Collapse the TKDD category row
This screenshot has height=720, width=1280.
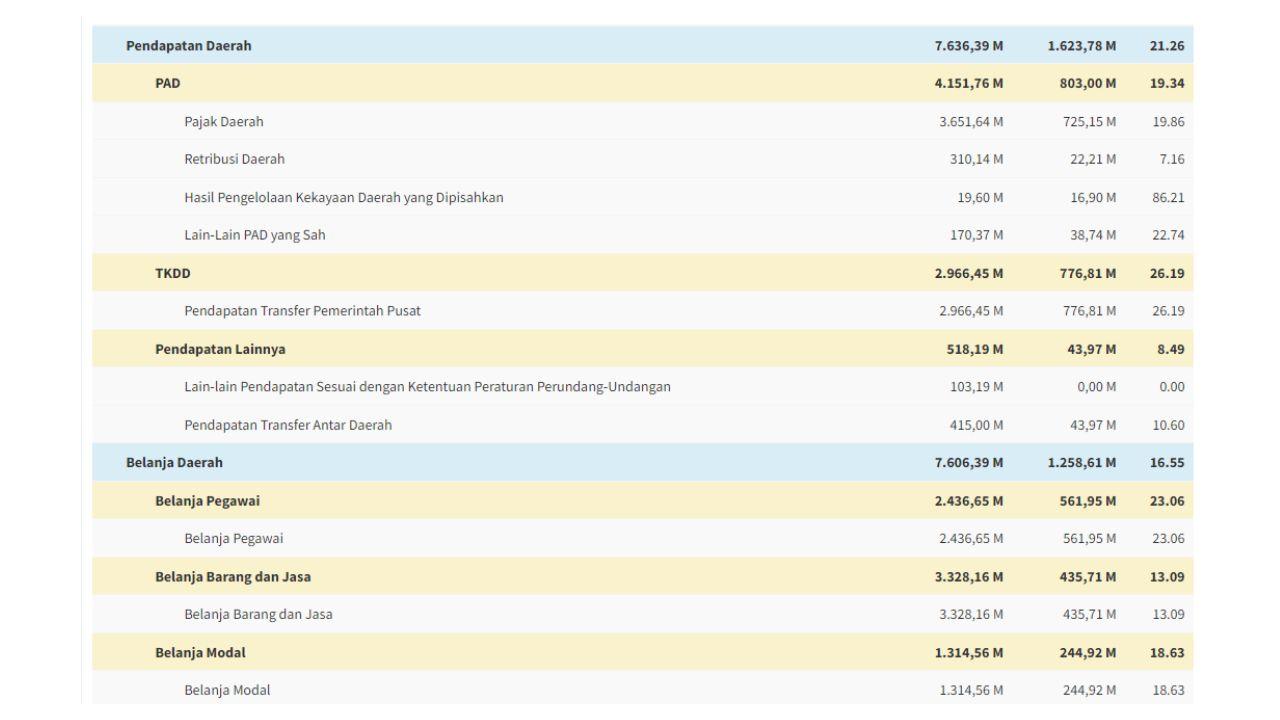(x=172, y=274)
